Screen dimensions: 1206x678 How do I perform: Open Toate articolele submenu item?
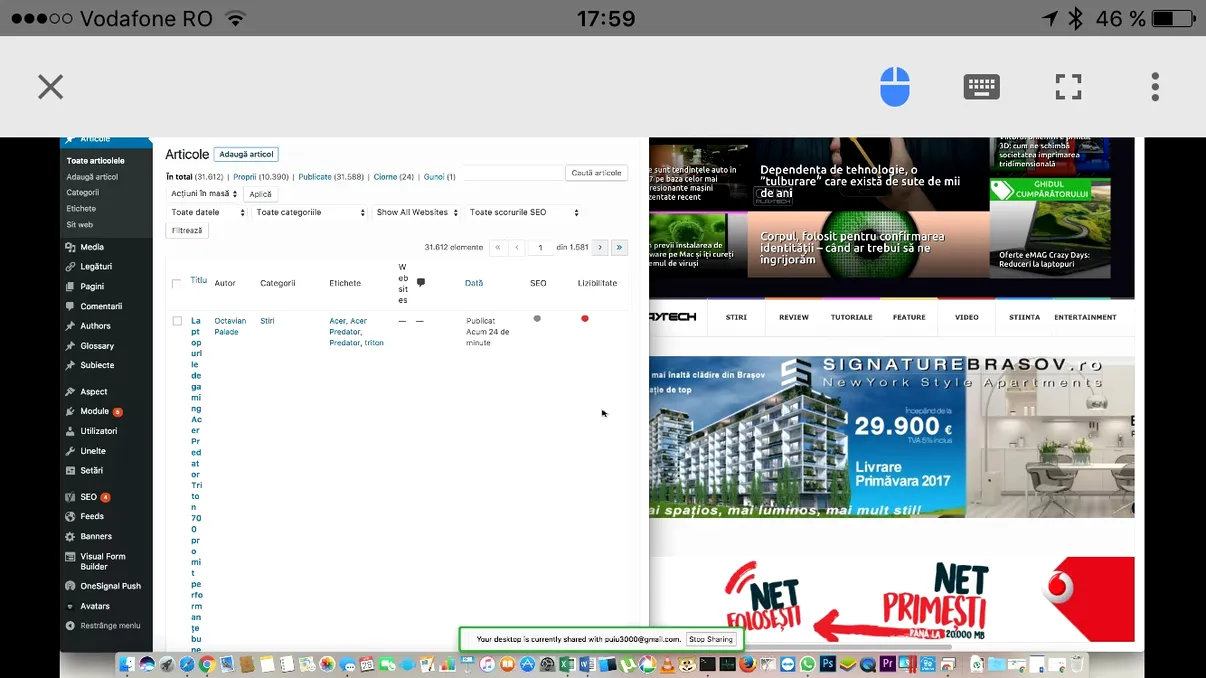point(96,161)
